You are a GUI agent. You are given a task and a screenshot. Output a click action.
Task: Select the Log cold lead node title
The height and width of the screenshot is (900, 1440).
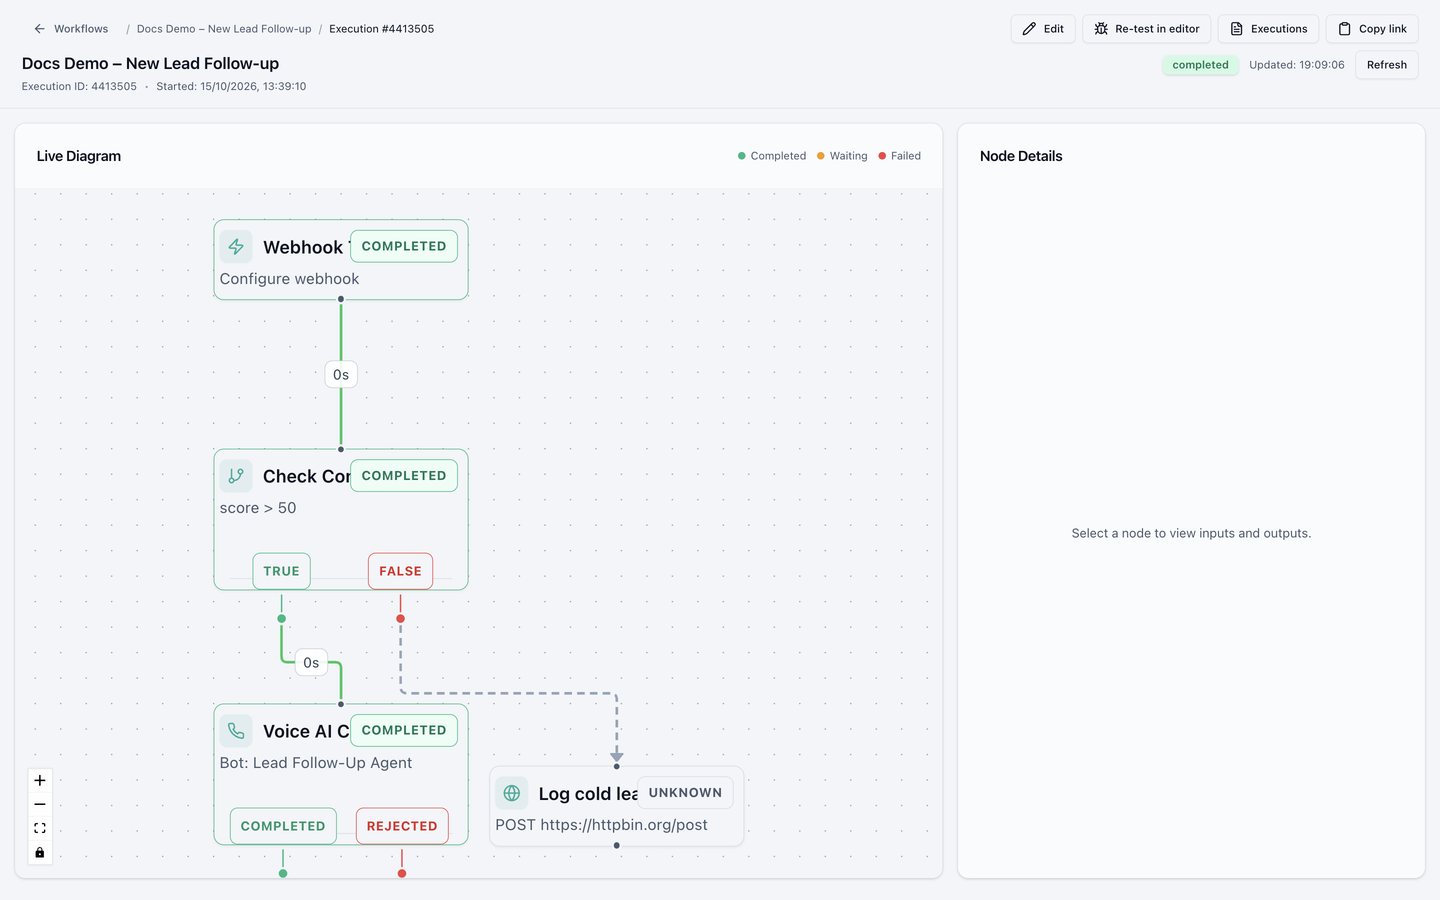(x=588, y=793)
